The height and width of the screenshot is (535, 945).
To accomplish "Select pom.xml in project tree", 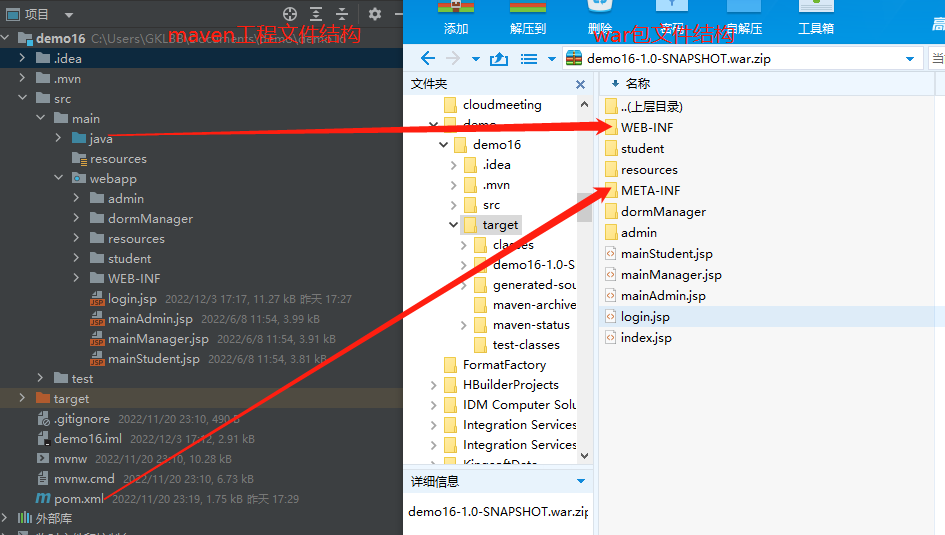I will point(70,499).
